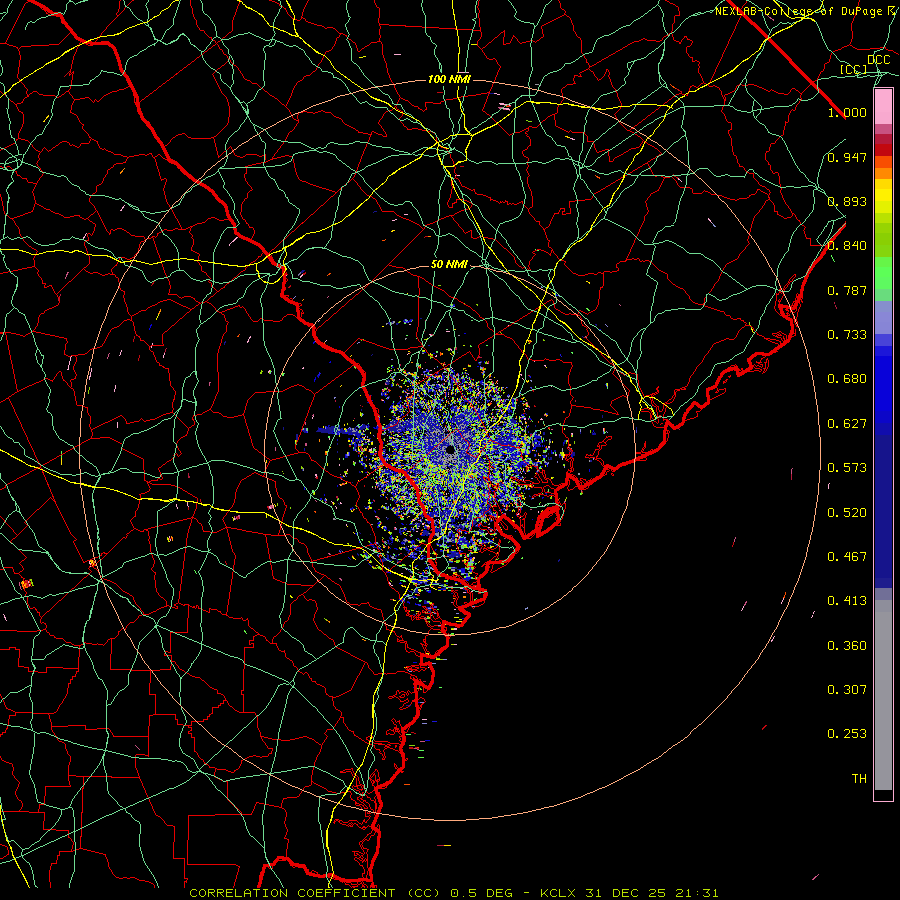Click the 0.627 legend value
Viewport: 900px width, 900px height.
point(847,424)
